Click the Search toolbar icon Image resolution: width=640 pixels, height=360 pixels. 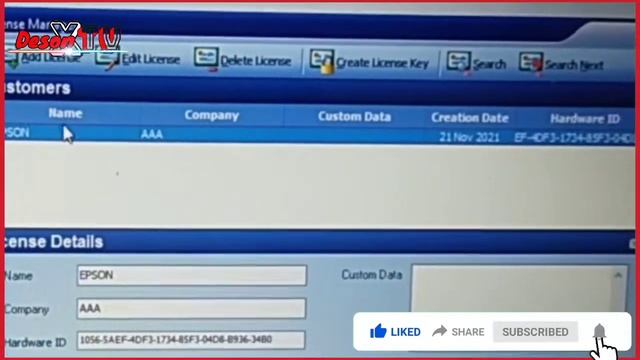459,62
